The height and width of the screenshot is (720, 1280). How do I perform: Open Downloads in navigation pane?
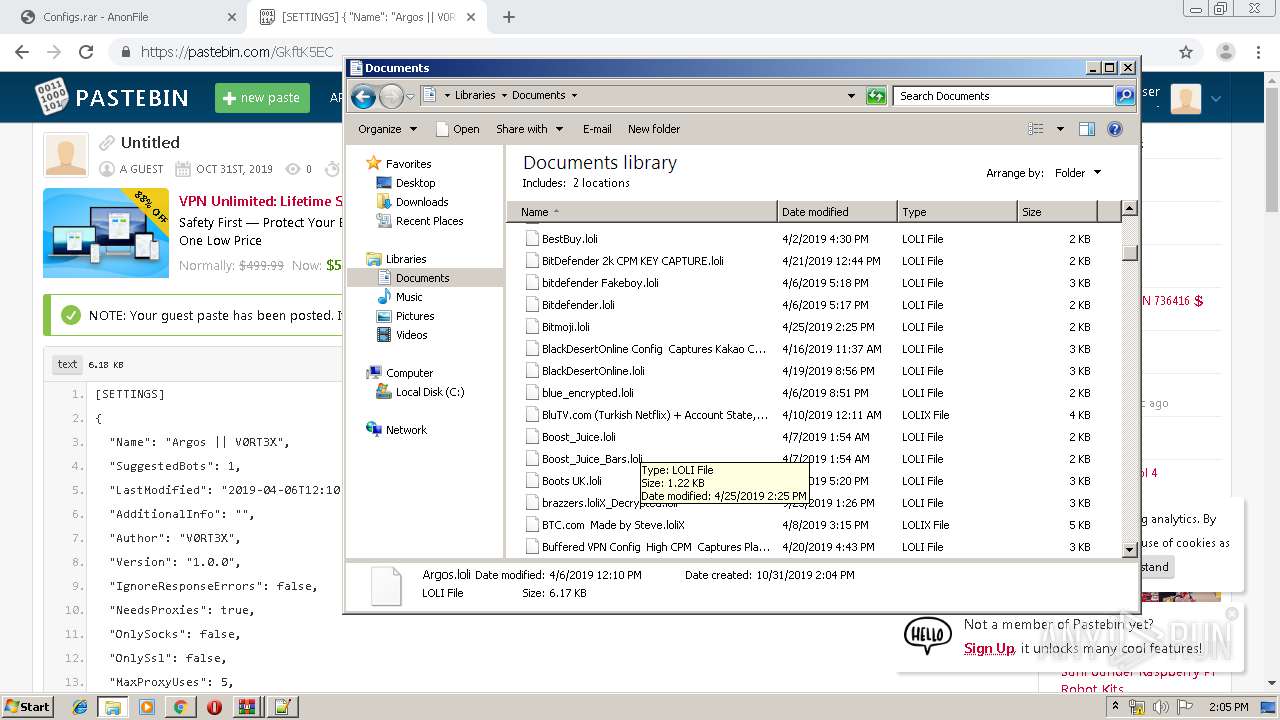[422, 202]
